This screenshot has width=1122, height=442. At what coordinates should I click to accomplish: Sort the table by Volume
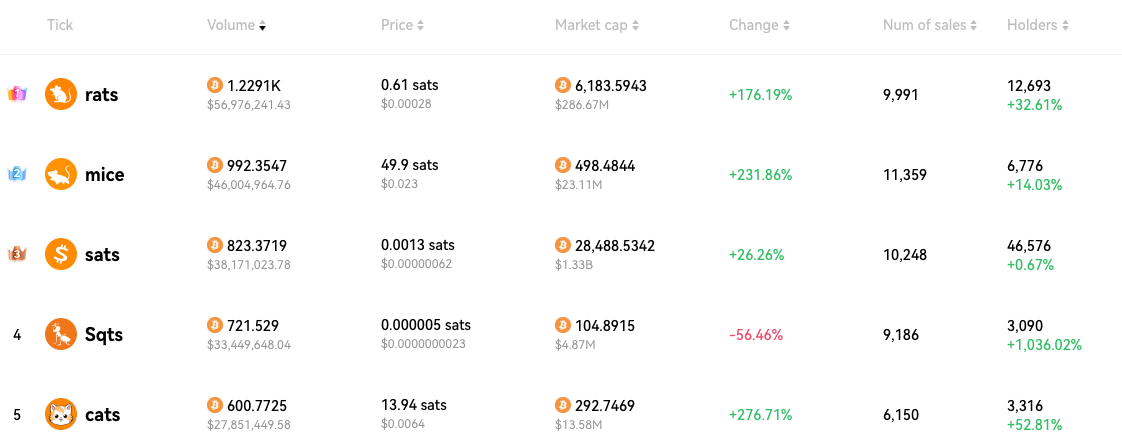point(236,25)
